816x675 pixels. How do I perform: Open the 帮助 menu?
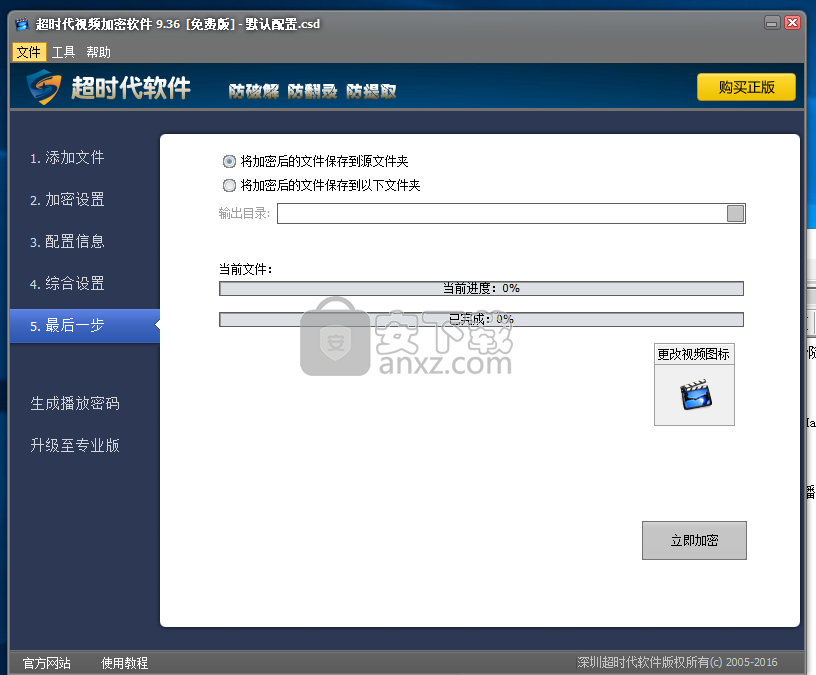coord(98,52)
